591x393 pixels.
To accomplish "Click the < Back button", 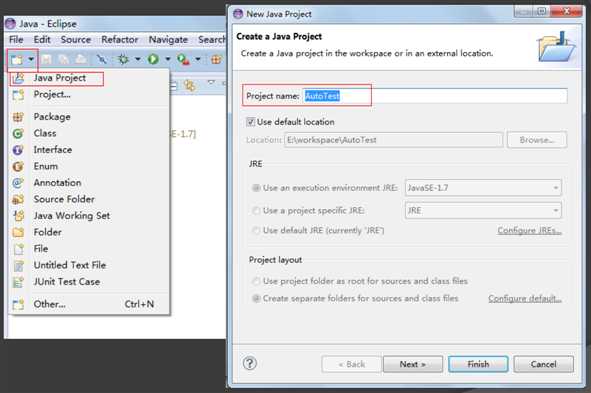I will pos(351,364).
